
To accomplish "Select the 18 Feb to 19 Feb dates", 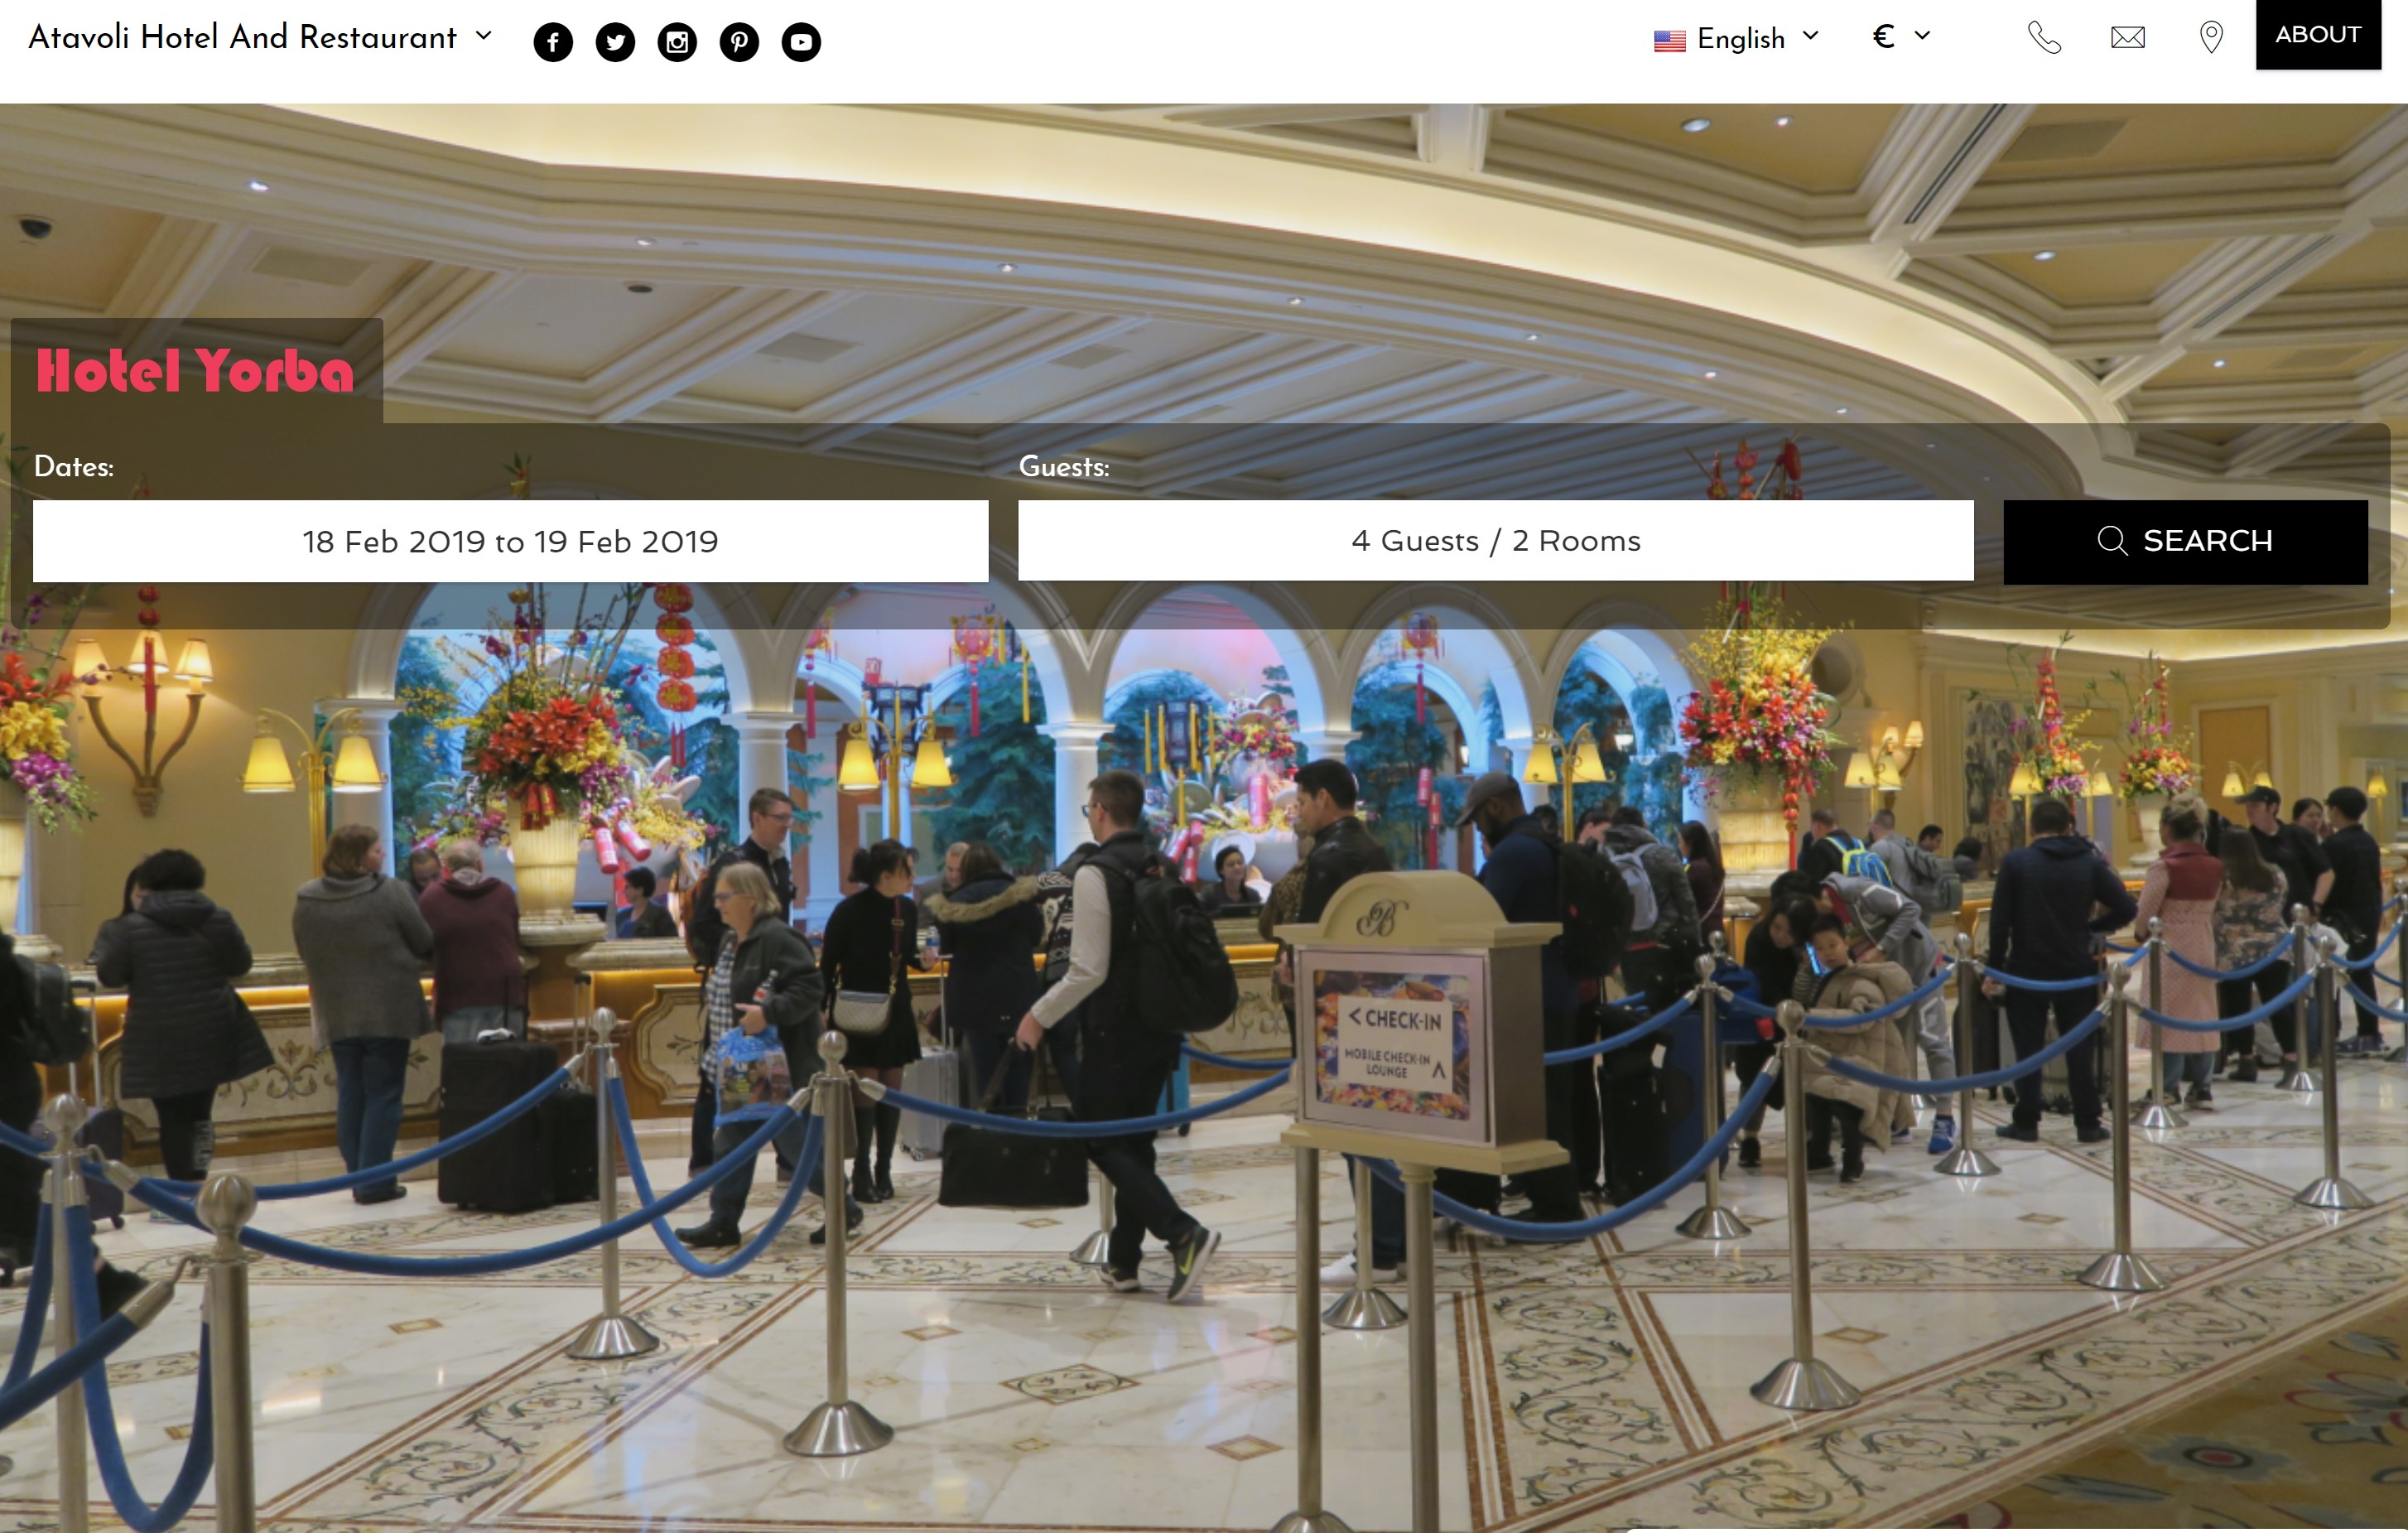I will [509, 539].
